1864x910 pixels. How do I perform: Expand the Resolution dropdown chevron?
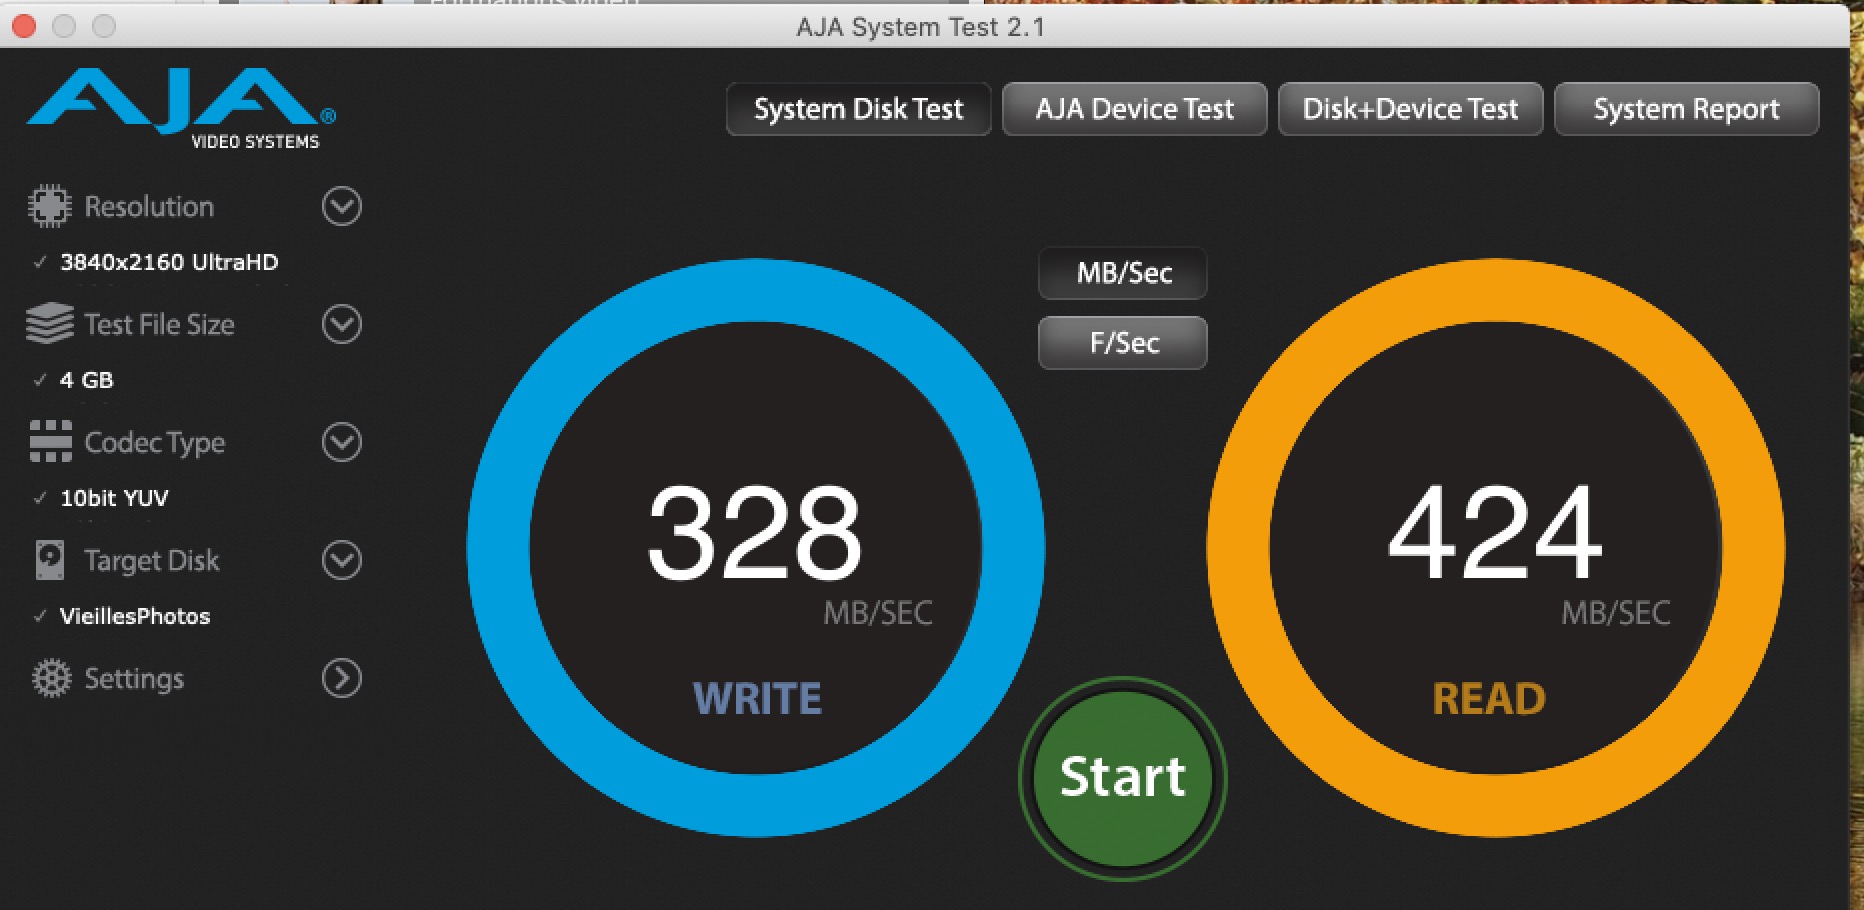[x=342, y=206]
